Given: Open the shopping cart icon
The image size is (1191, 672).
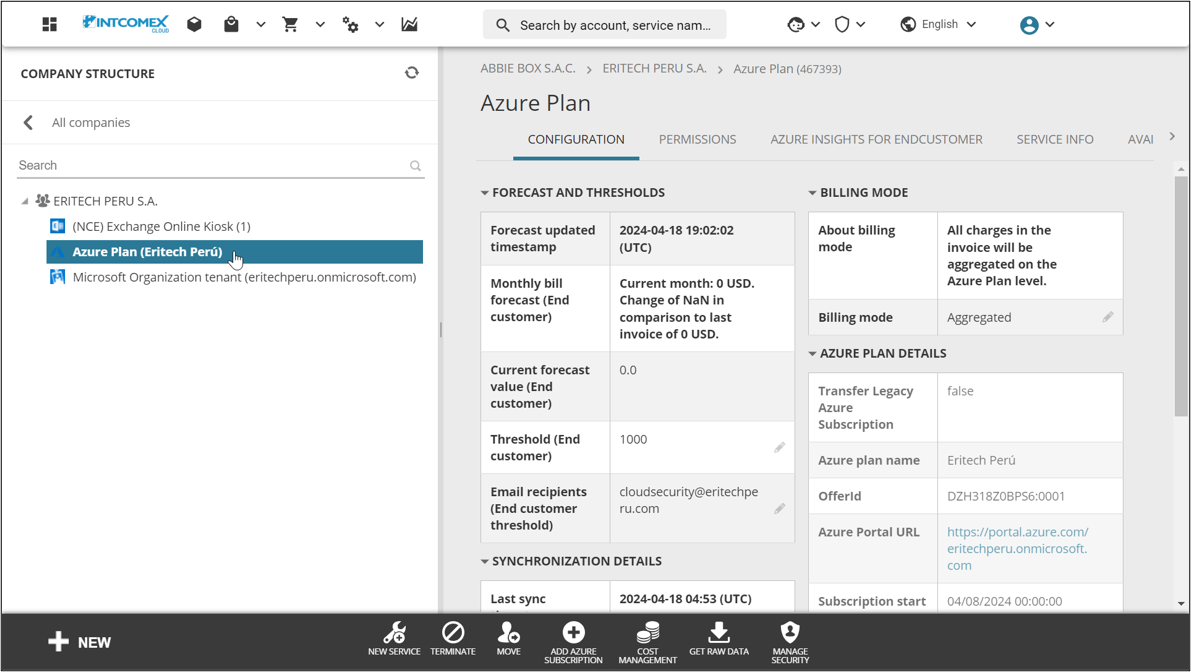Looking at the screenshot, I should tap(291, 23).
